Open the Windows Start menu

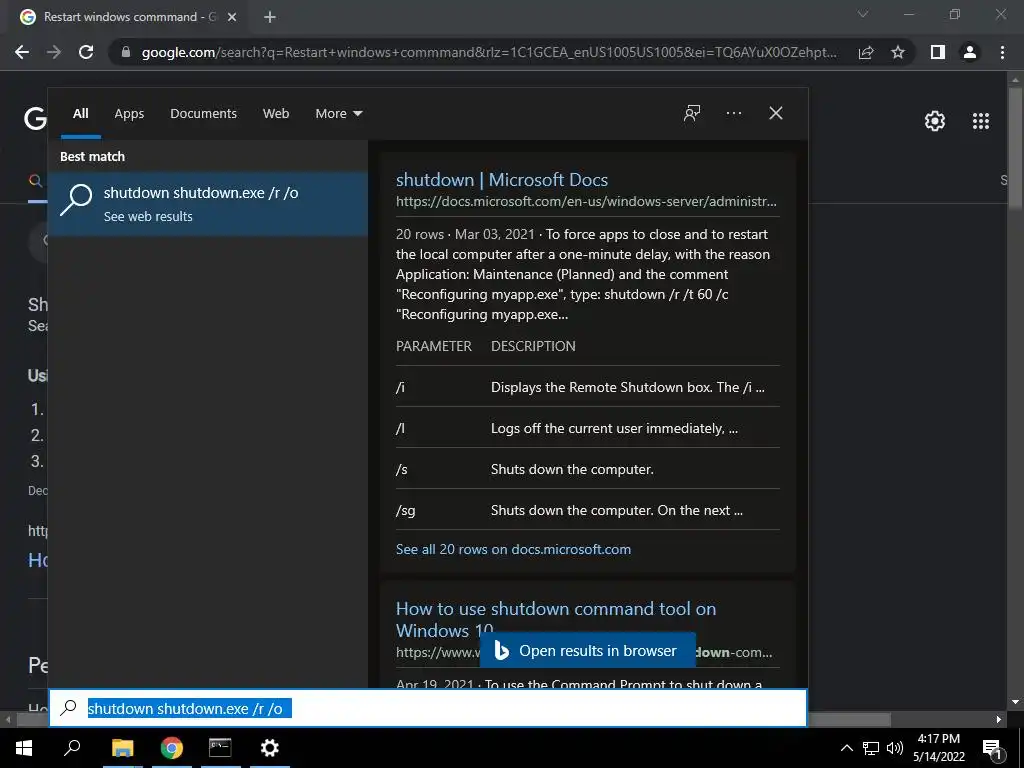click(x=24, y=748)
